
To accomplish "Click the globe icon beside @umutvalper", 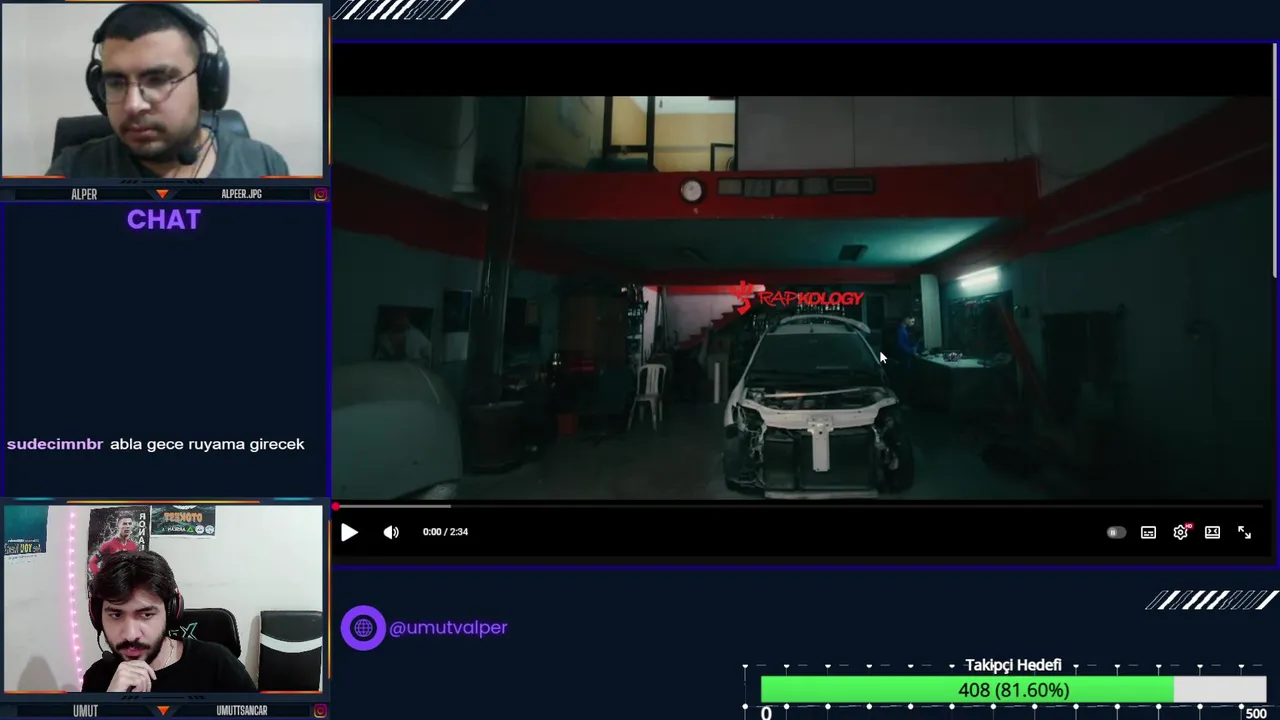I will click(363, 628).
